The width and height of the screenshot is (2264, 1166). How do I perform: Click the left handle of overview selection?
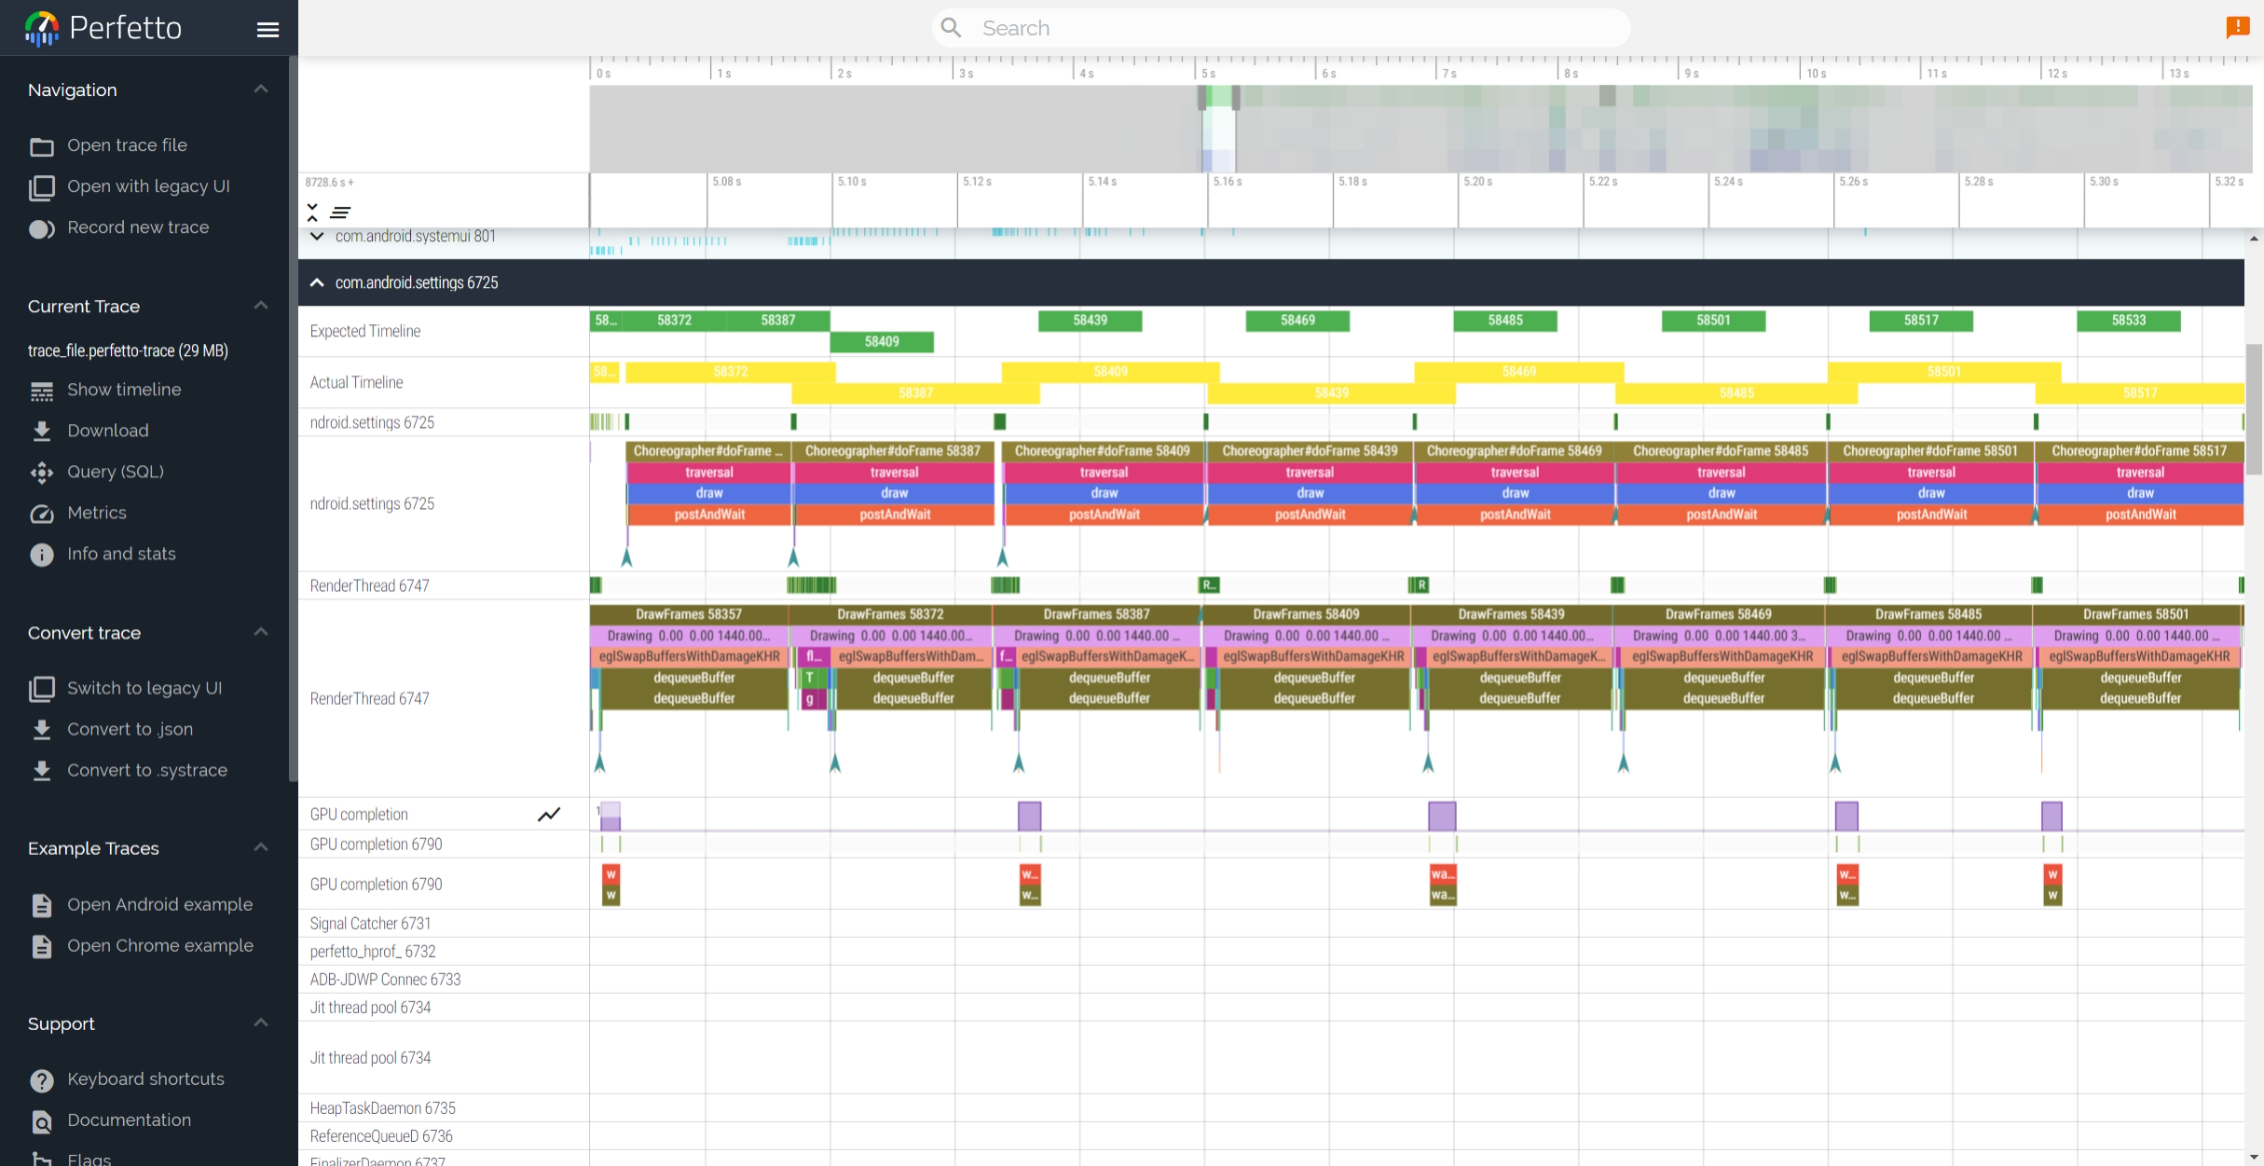[x=1202, y=98]
